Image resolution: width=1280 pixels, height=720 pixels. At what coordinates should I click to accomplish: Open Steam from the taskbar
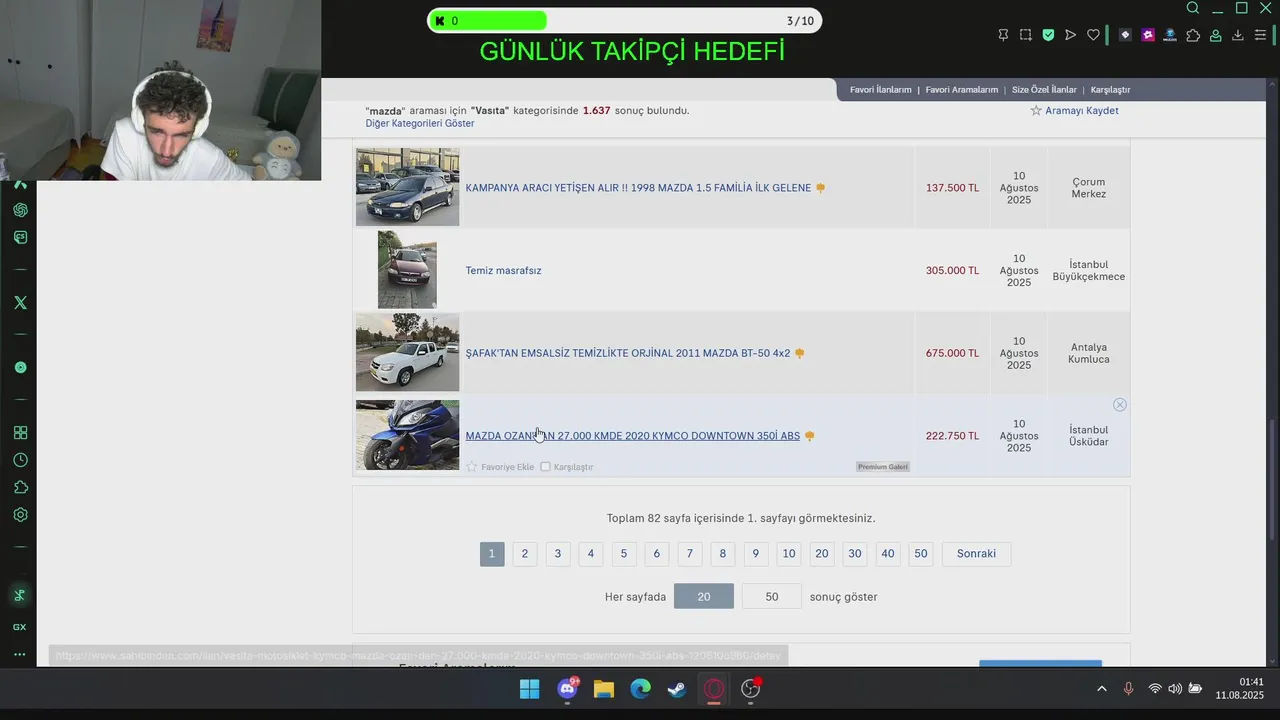[677, 689]
